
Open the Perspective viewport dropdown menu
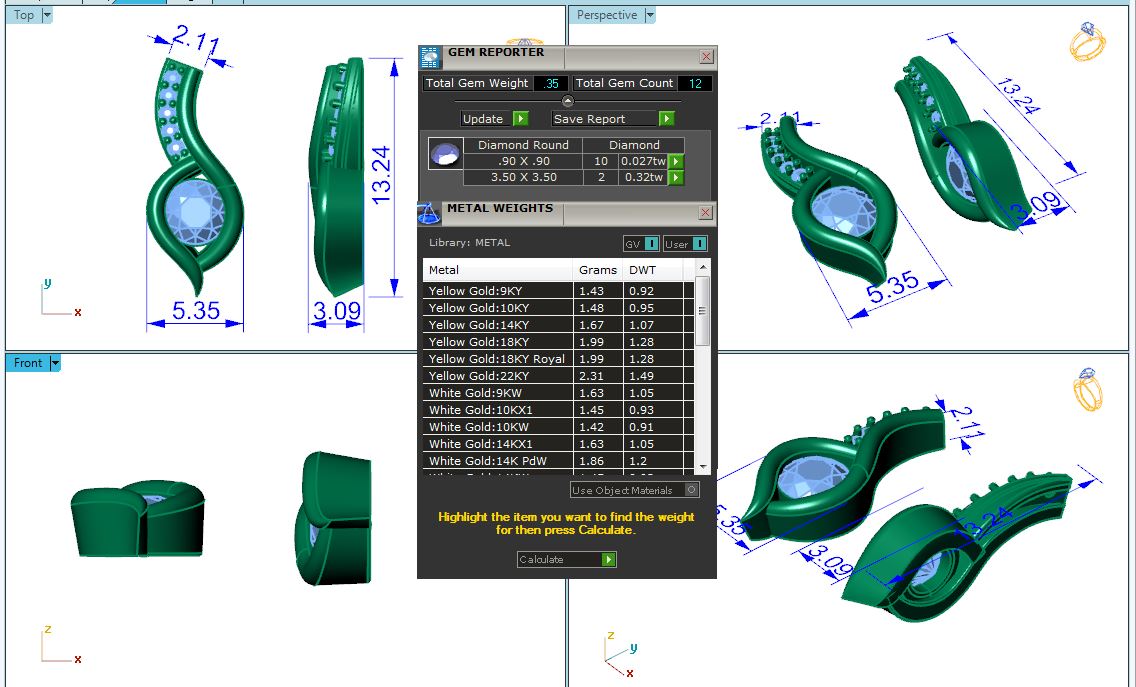(x=650, y=15)
